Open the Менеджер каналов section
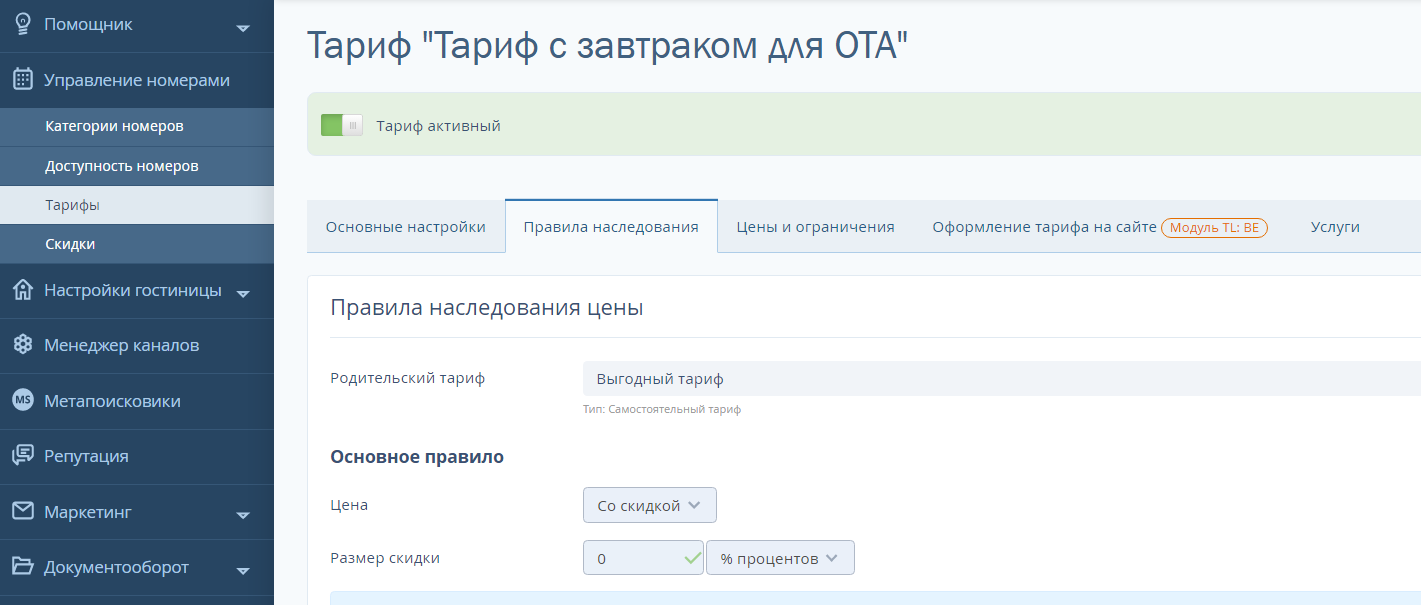 [137, 345]
